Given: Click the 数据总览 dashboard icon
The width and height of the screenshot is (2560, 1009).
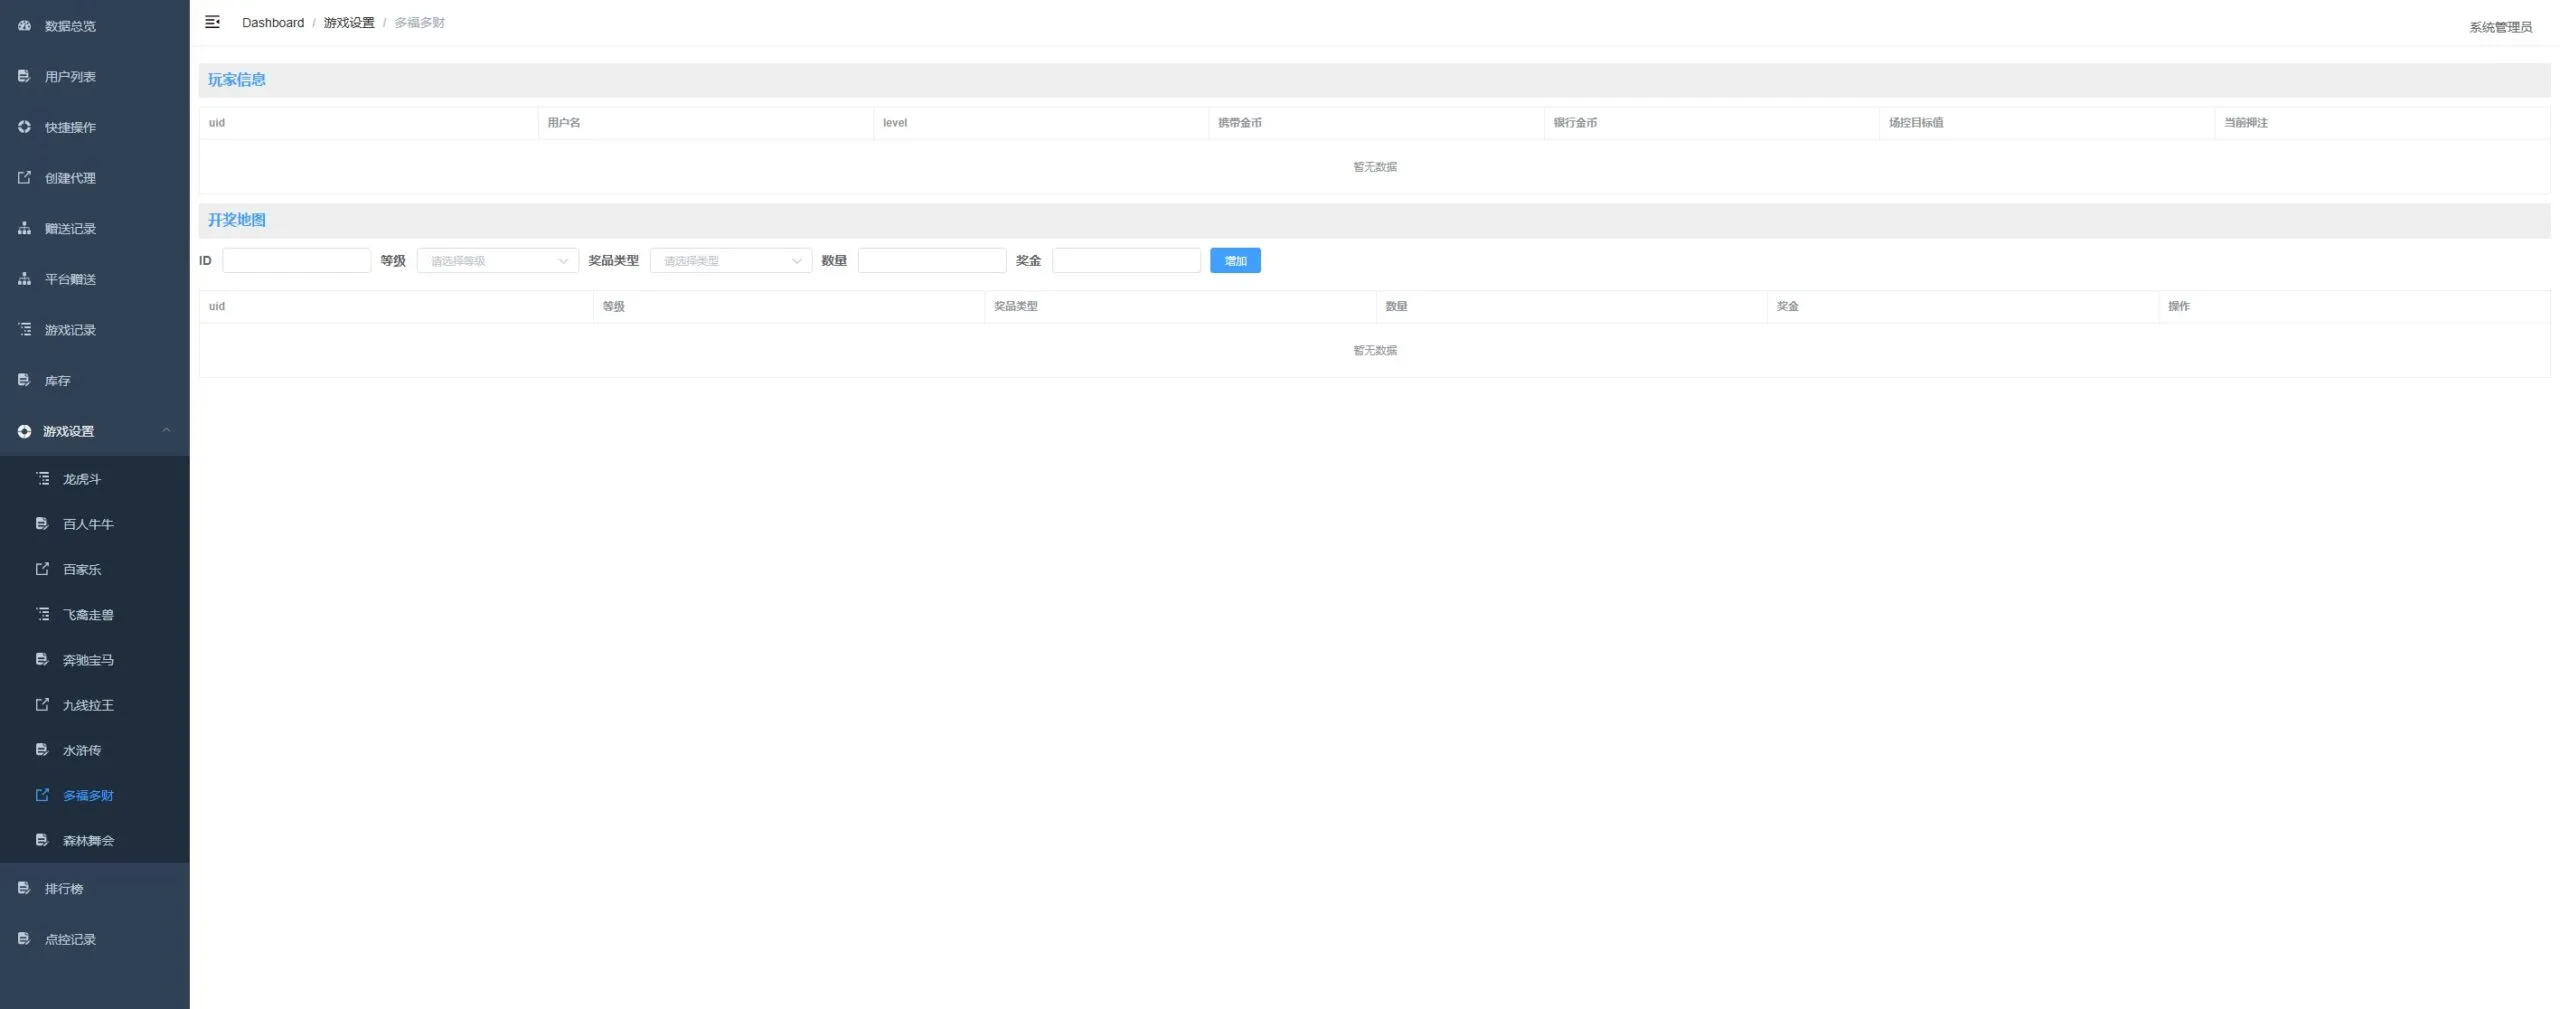Looking at the screenshot, I should coord(24,26).
